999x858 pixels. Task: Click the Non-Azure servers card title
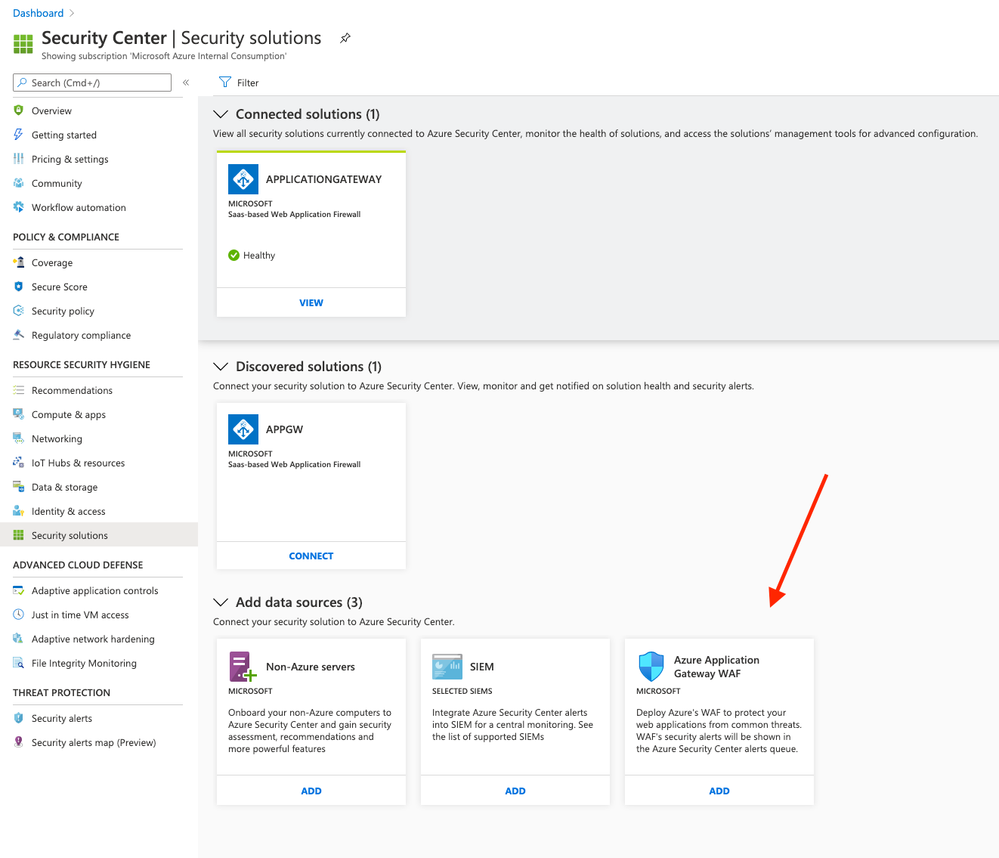coord(310,666)
